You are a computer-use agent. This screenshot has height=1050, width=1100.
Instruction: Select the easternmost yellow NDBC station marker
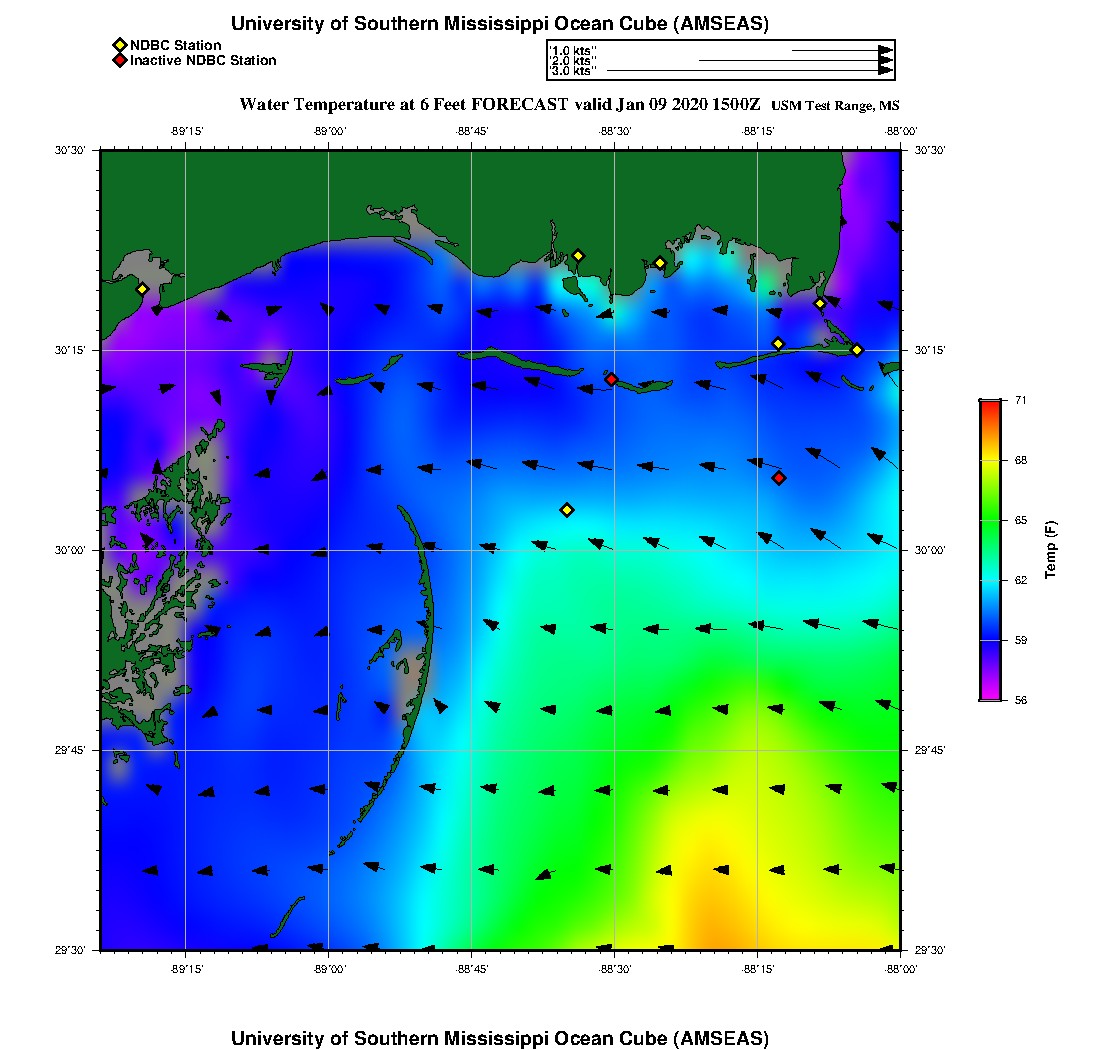[857, 349]
